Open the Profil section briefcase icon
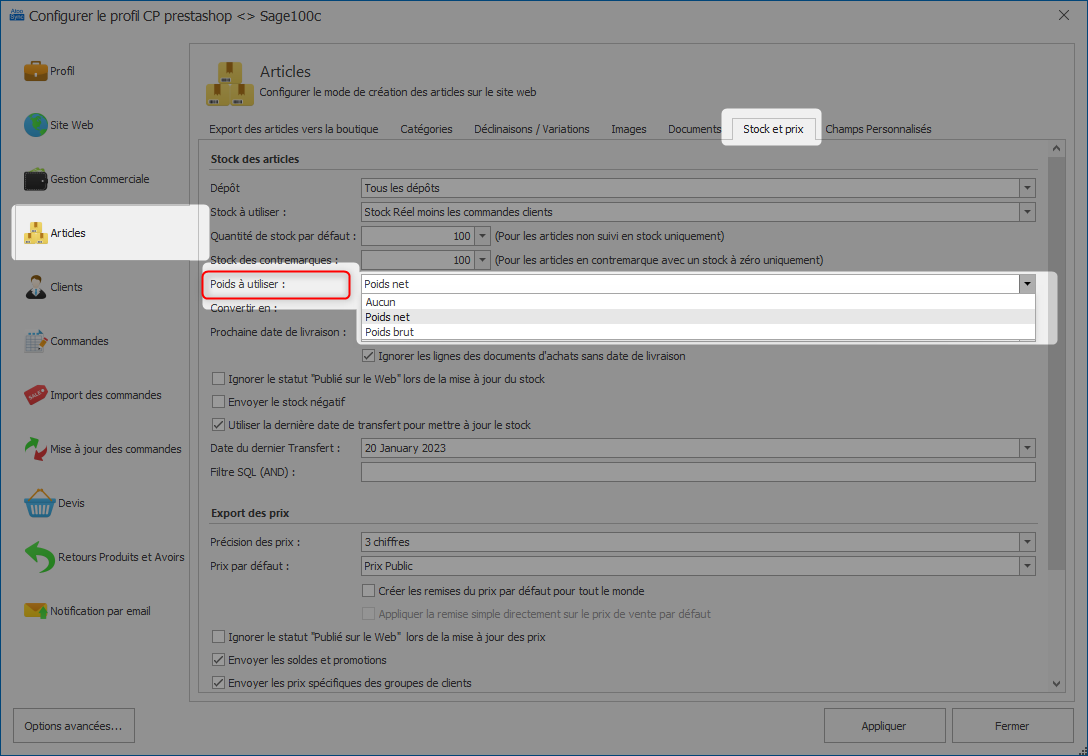This screenshot has height=756, width=1088. [x=35, y=71]
